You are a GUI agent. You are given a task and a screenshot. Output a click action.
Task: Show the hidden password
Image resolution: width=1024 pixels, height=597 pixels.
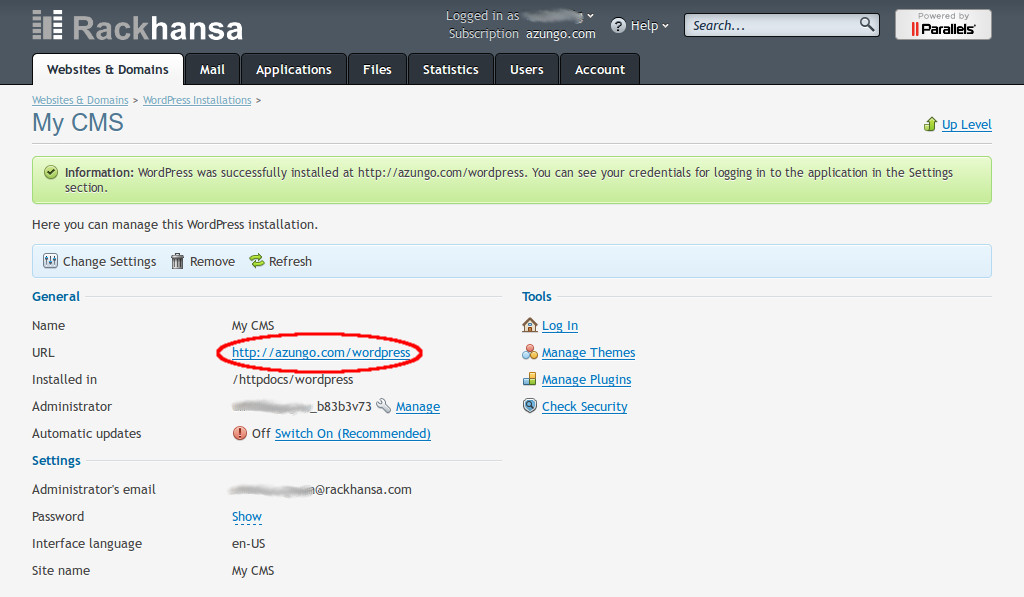247,516
